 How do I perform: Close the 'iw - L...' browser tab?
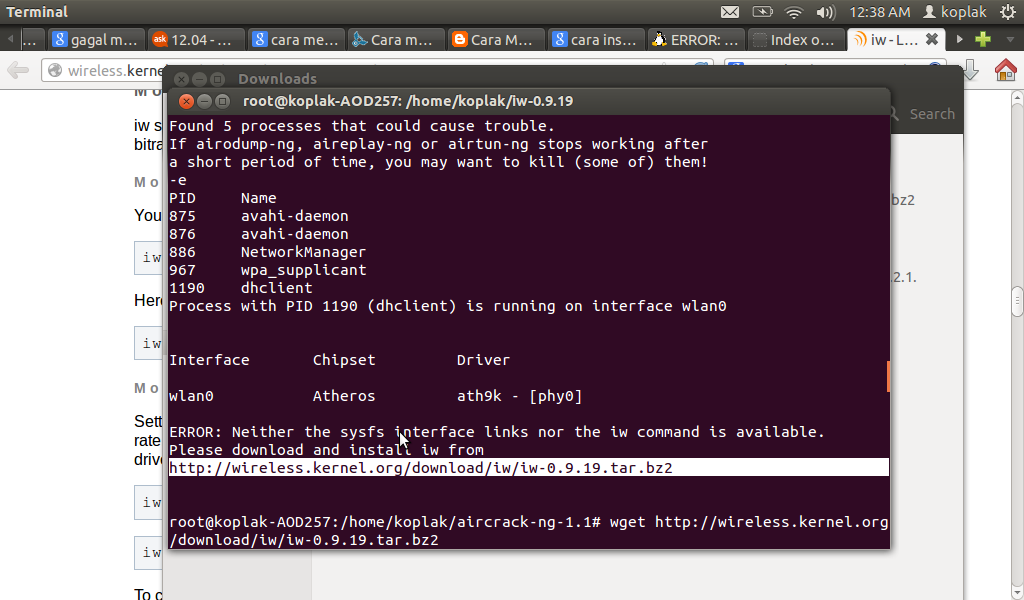click(x=932, y=39)
